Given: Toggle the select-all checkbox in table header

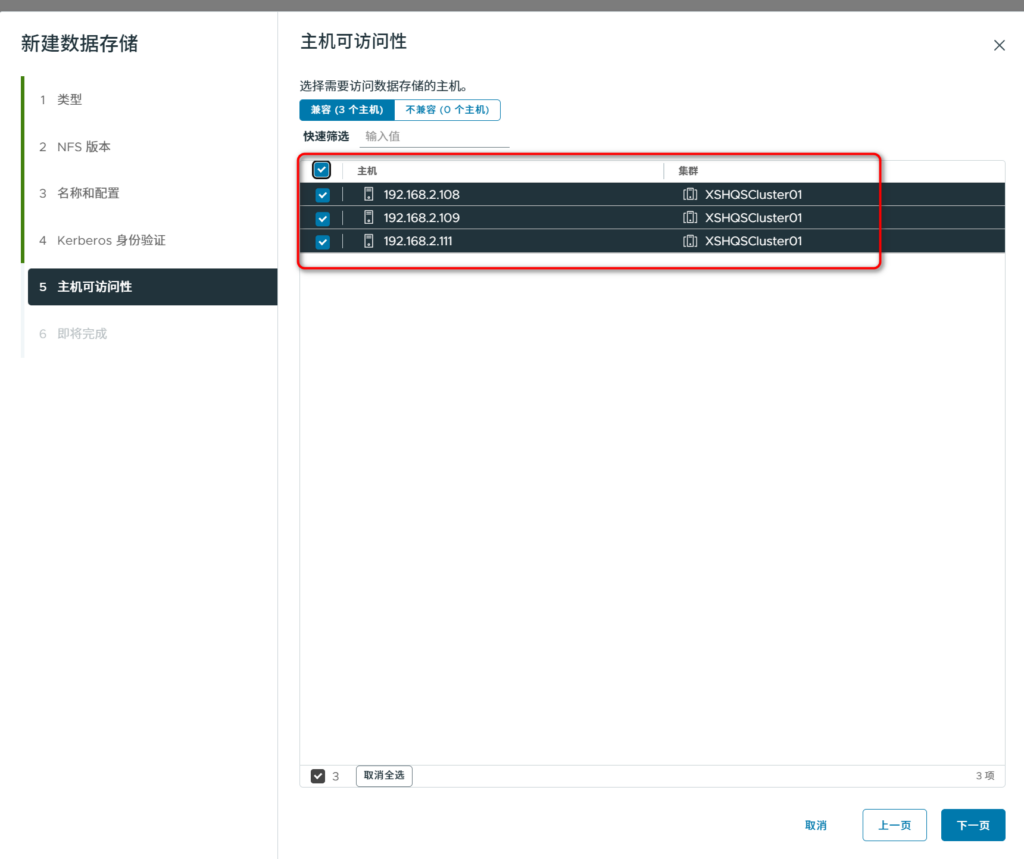Looking at the screenshot, I should point(322,170).
